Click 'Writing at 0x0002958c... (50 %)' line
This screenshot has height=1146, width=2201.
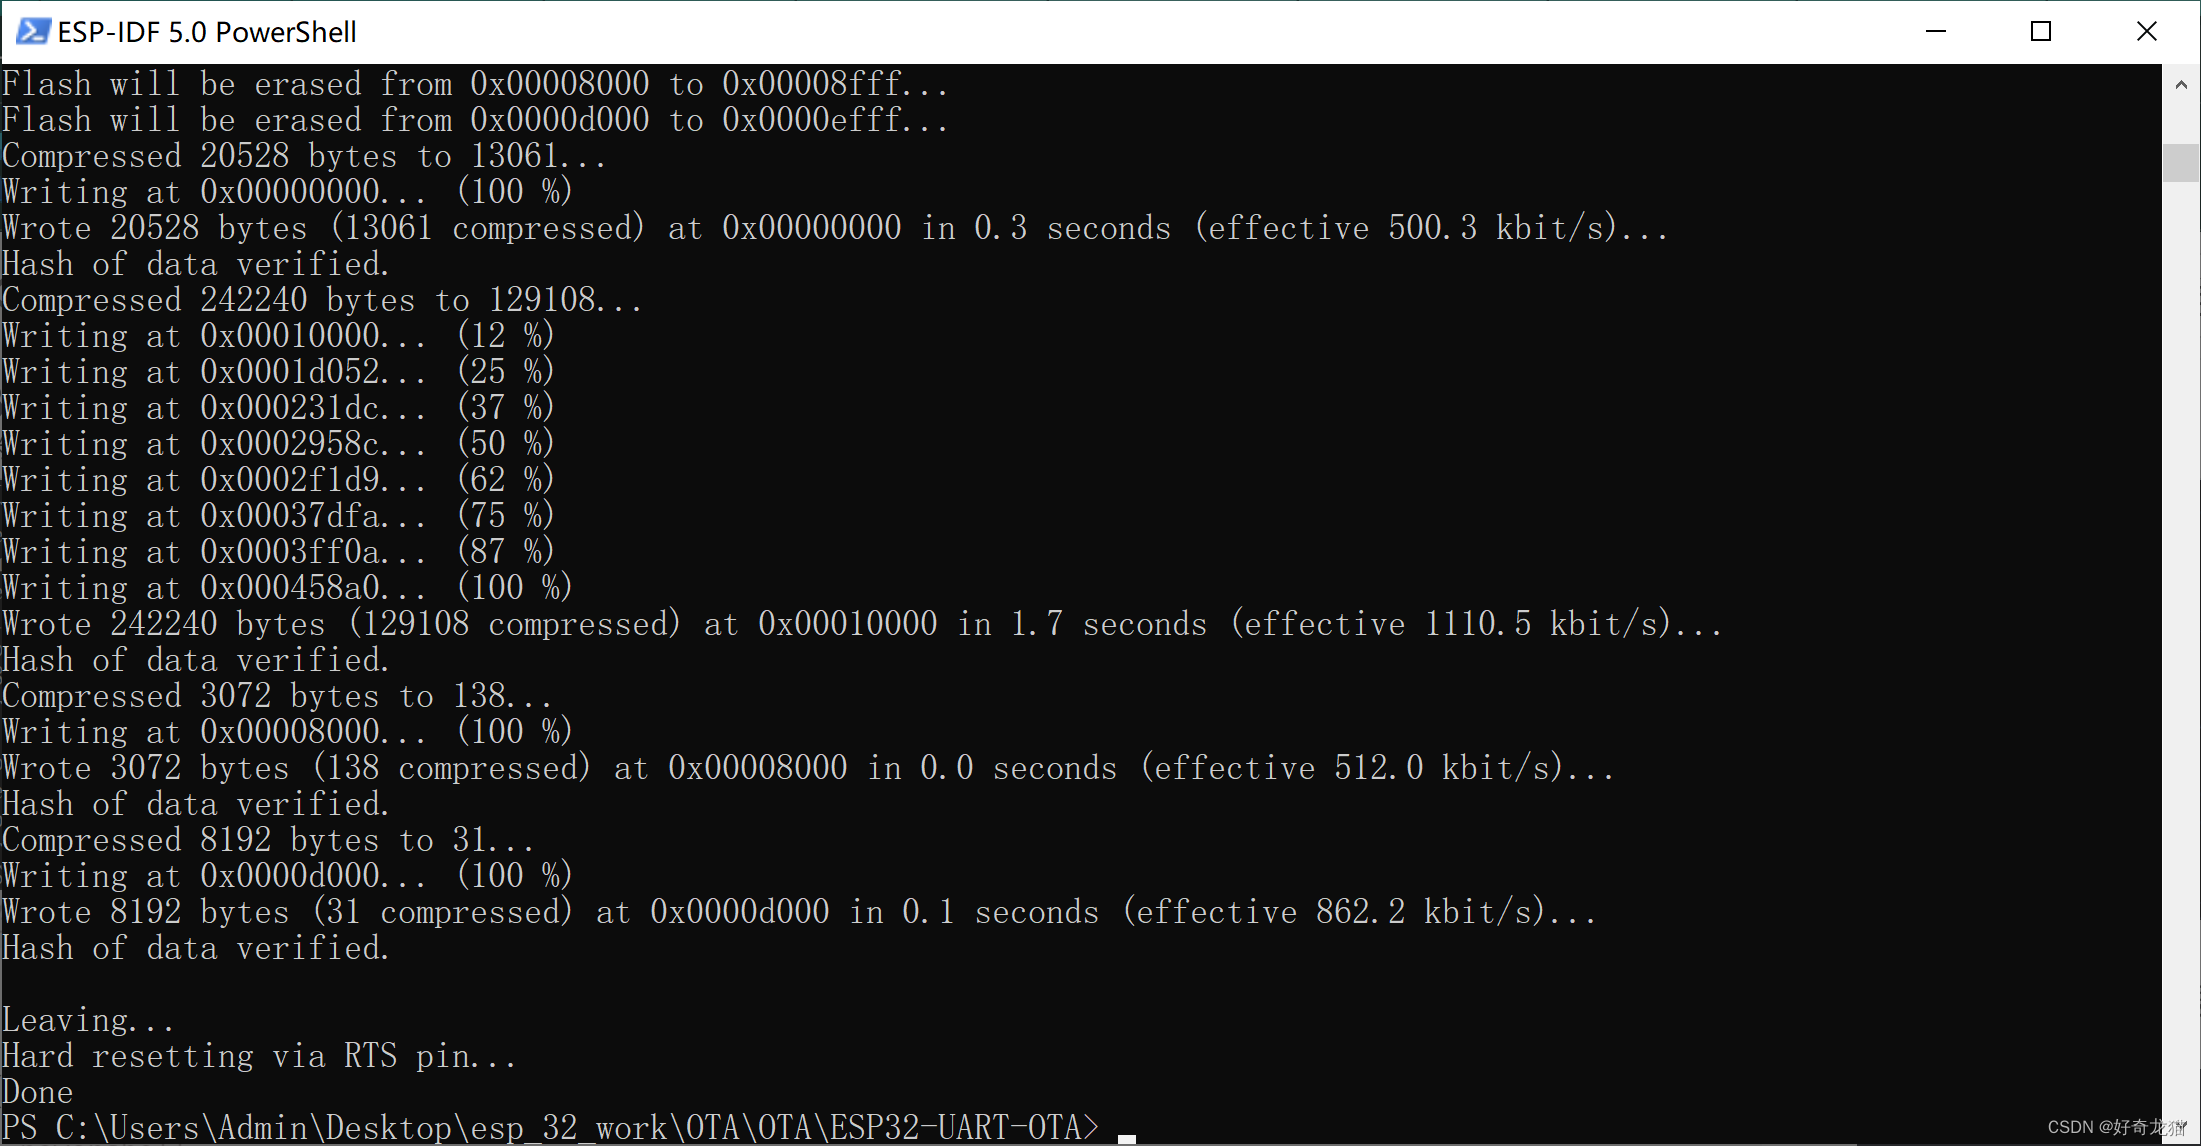point(278,444)
